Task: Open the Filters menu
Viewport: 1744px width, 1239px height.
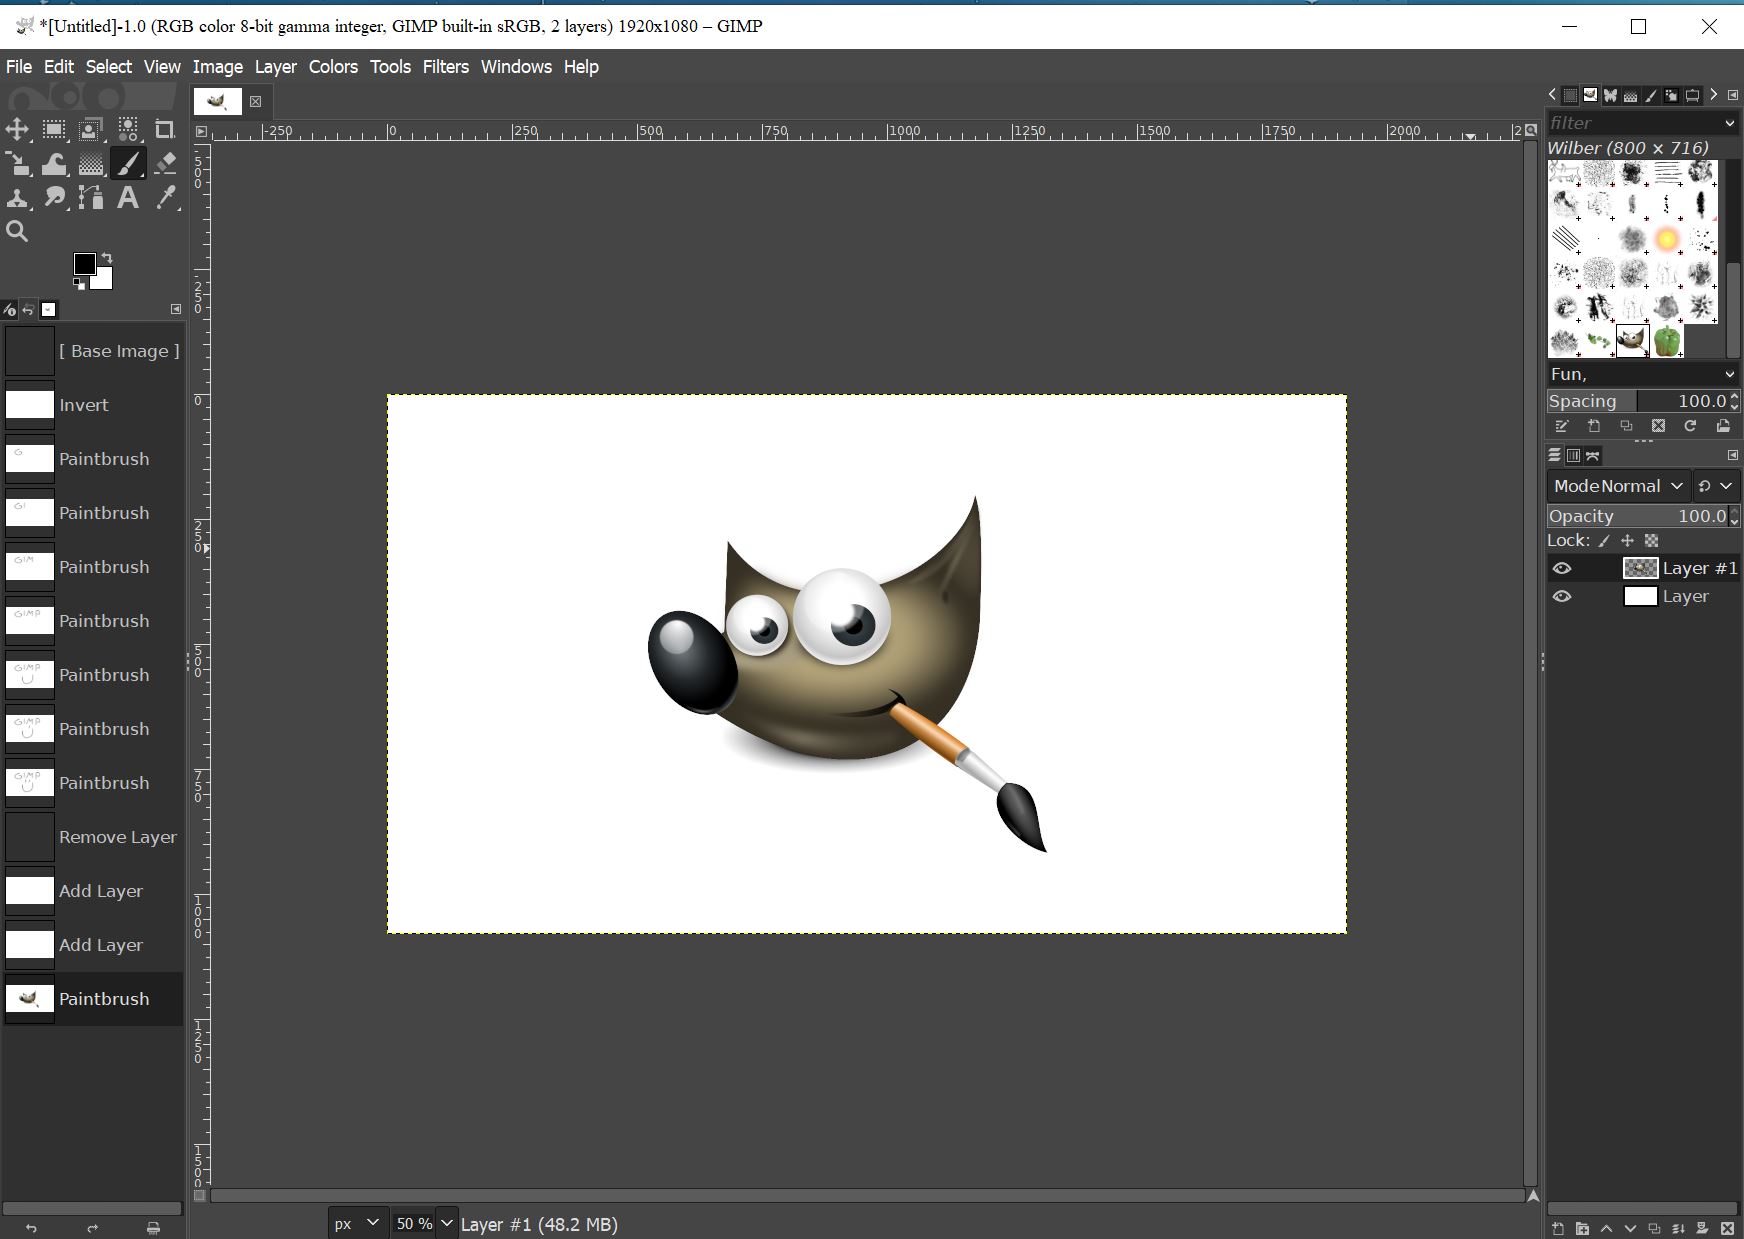Action: click(446, 67)
